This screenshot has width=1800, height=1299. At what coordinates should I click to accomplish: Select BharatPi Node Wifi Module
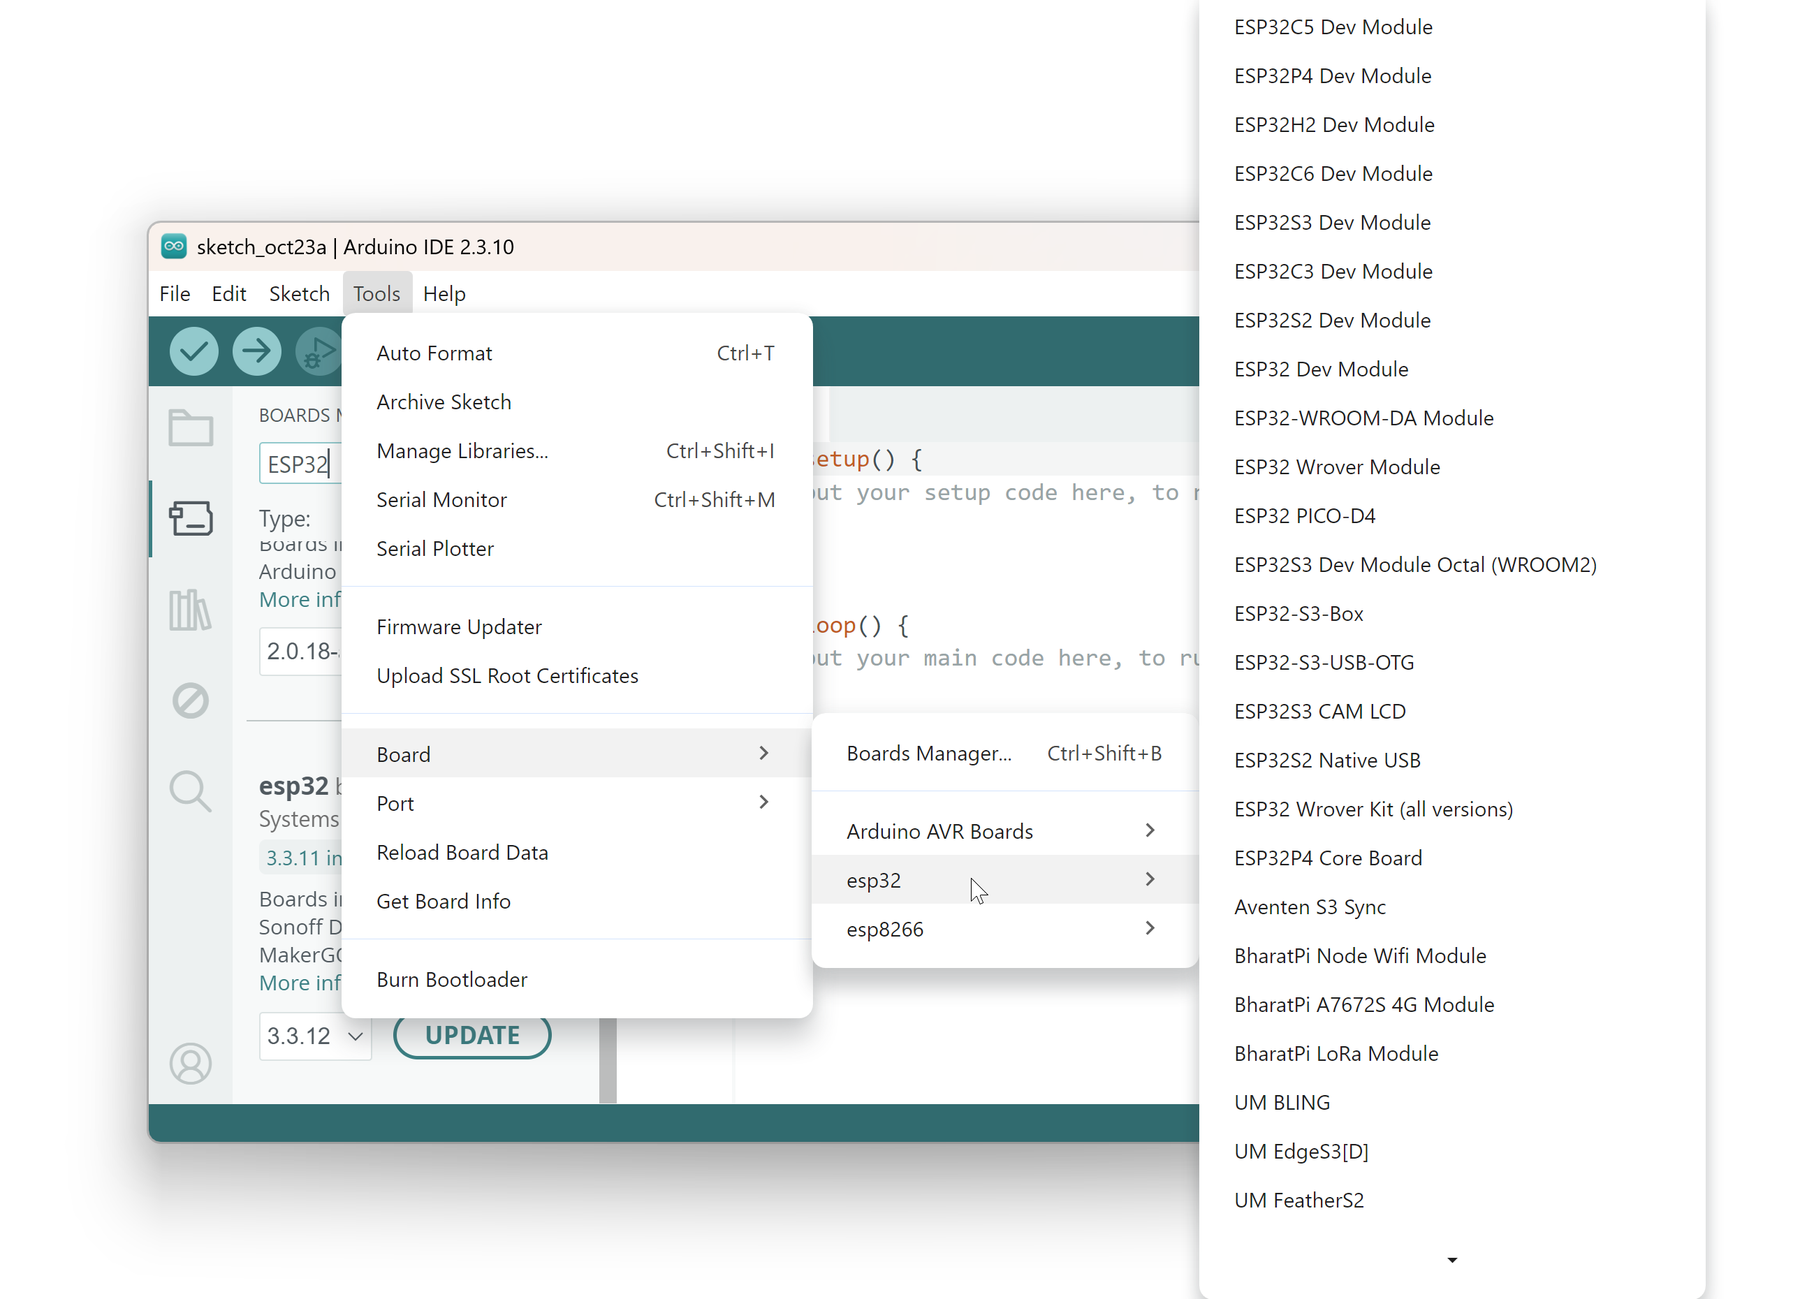pyautogui.click(x=1452, y=957)
